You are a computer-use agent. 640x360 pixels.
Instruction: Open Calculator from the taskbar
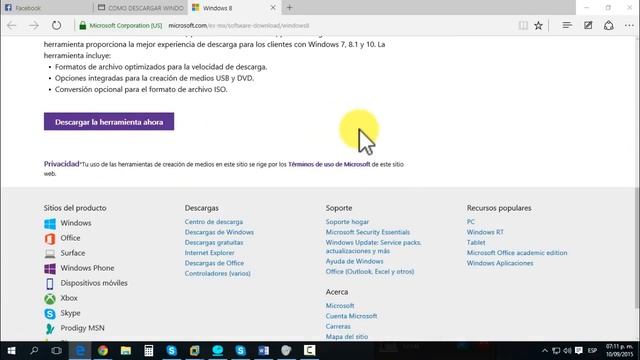point(149,351)
